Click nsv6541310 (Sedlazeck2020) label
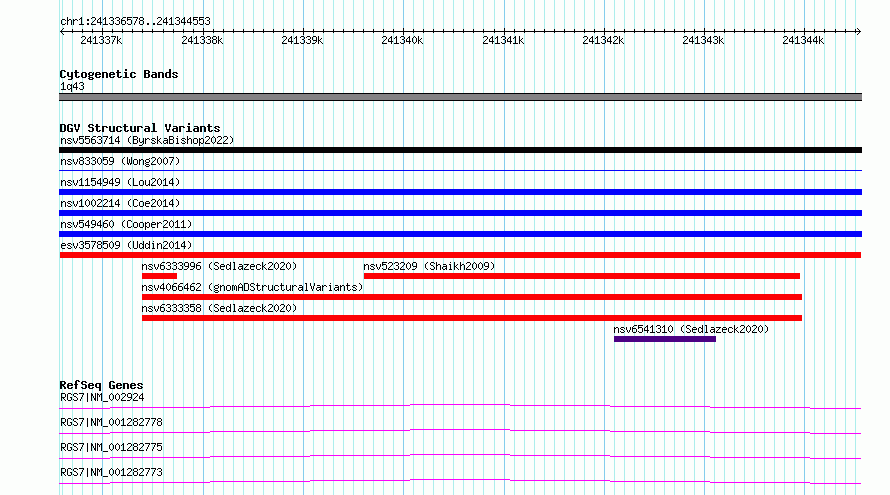 [691, 329]
